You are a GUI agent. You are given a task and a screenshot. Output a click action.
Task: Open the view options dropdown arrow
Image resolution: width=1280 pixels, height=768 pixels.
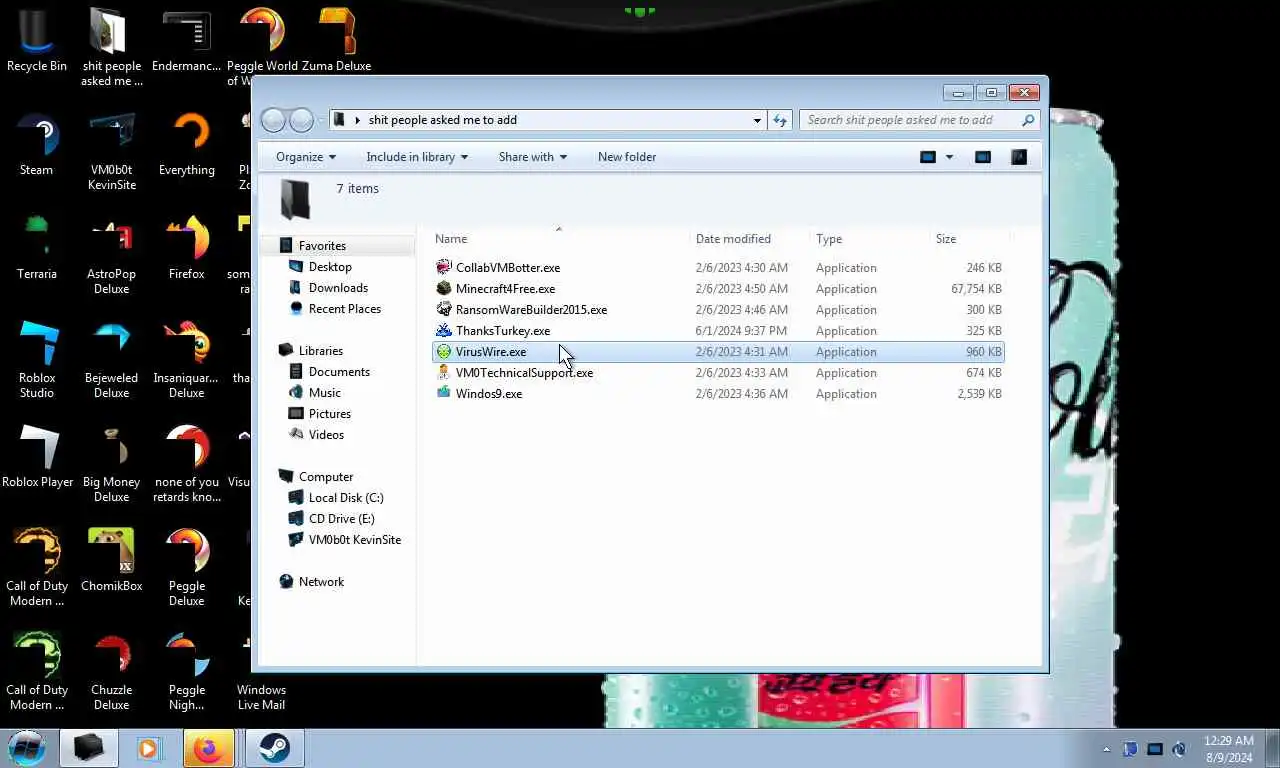coord(949,157)
